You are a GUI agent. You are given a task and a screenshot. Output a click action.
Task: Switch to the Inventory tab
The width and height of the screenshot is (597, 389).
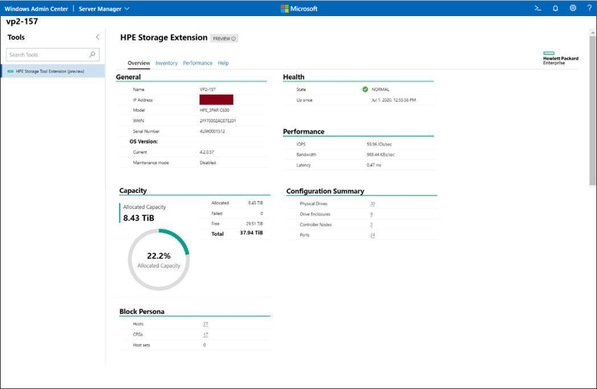point(166,63)
